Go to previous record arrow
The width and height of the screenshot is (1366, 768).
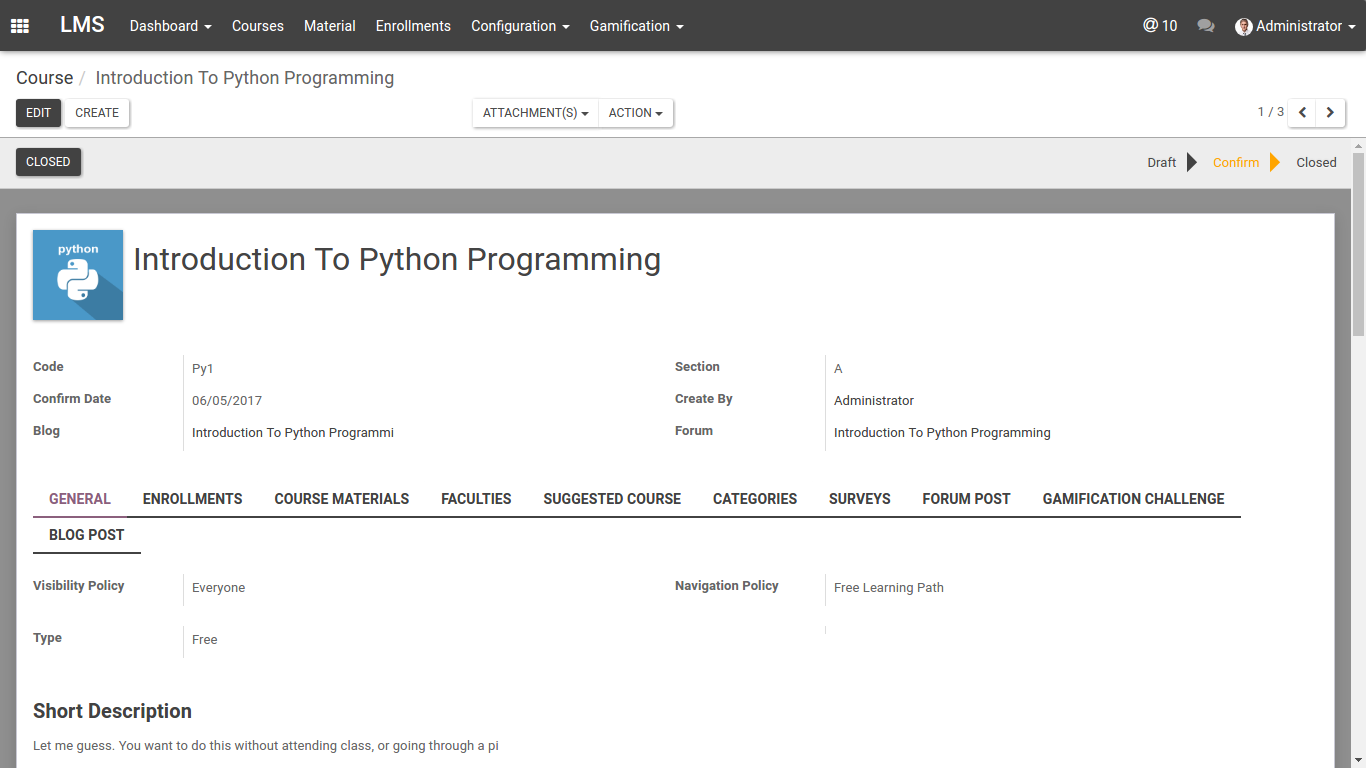point(1302,113)
